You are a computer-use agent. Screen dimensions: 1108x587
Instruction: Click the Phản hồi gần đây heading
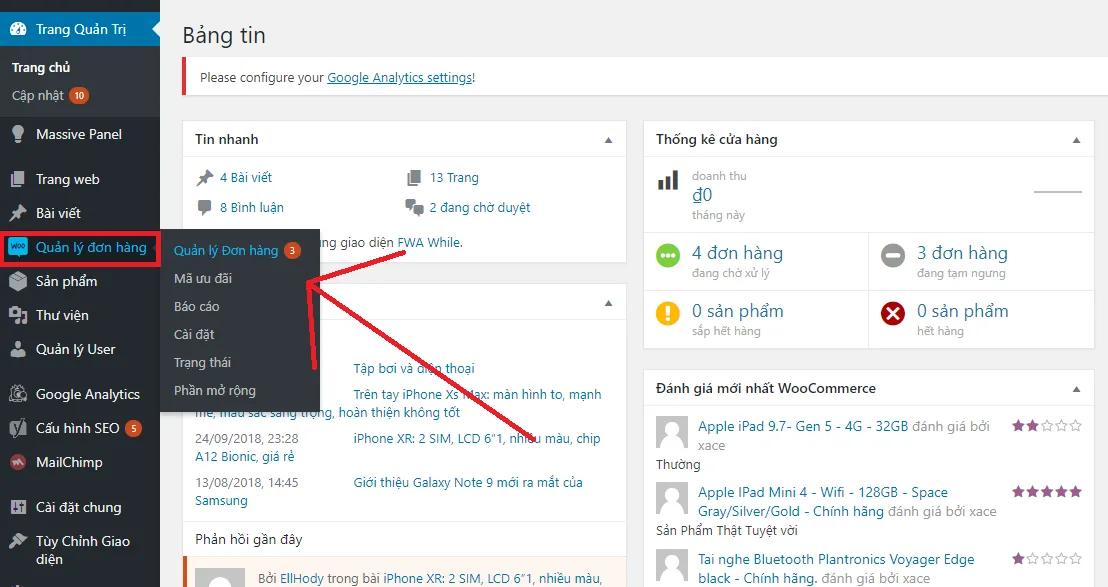pos(249,540)
